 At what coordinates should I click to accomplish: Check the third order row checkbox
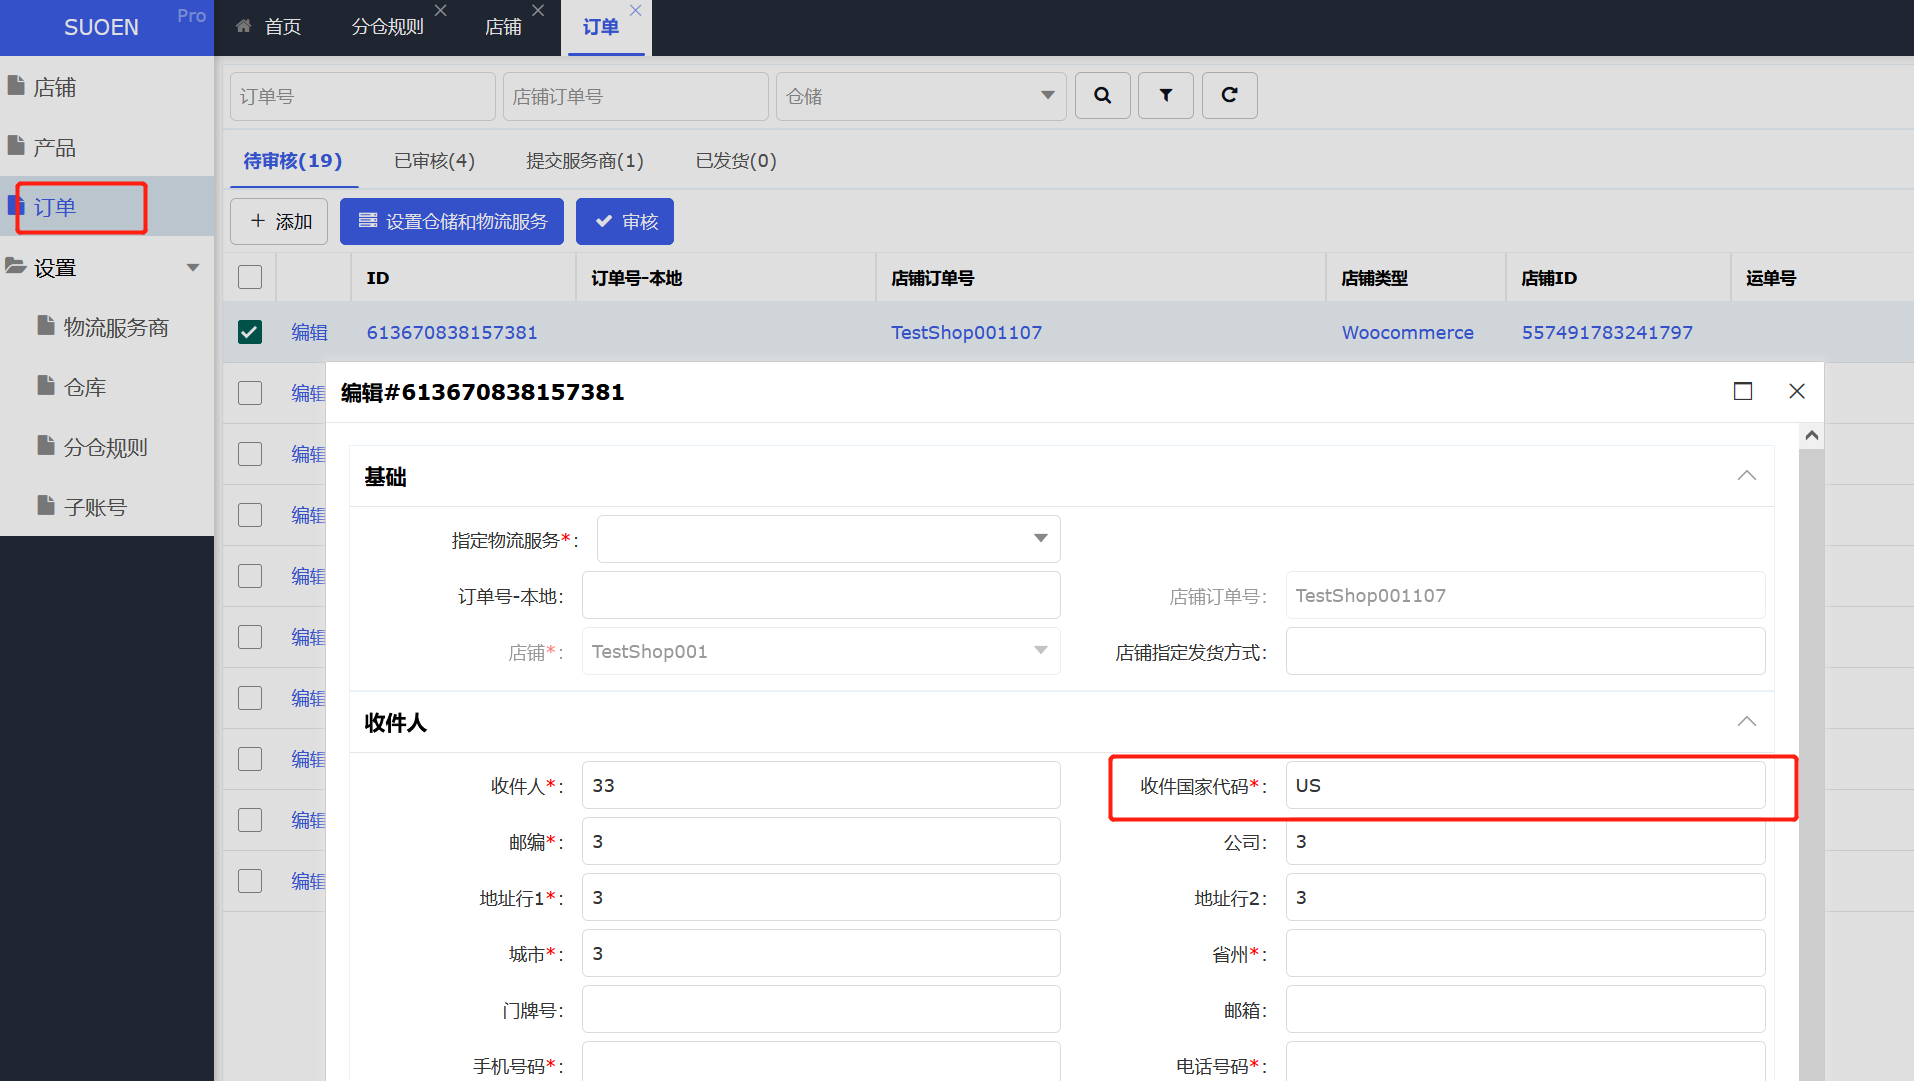pos(250,454)
